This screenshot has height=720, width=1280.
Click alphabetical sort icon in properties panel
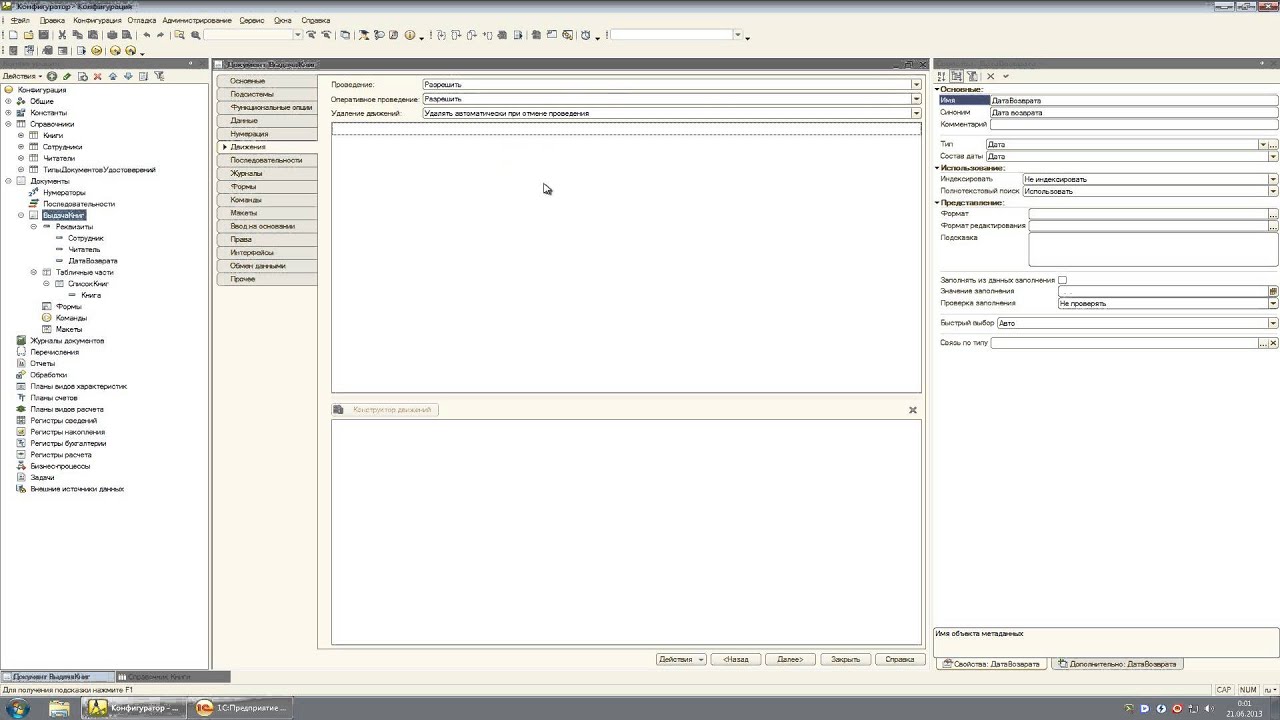(943, 76)
